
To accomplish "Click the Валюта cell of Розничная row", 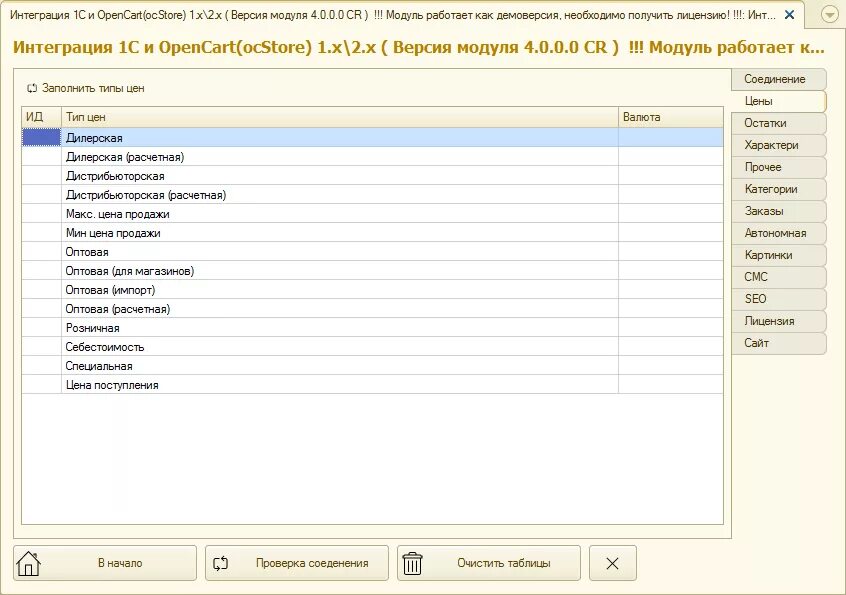I will pyautogui.click(x=671, y=328).
